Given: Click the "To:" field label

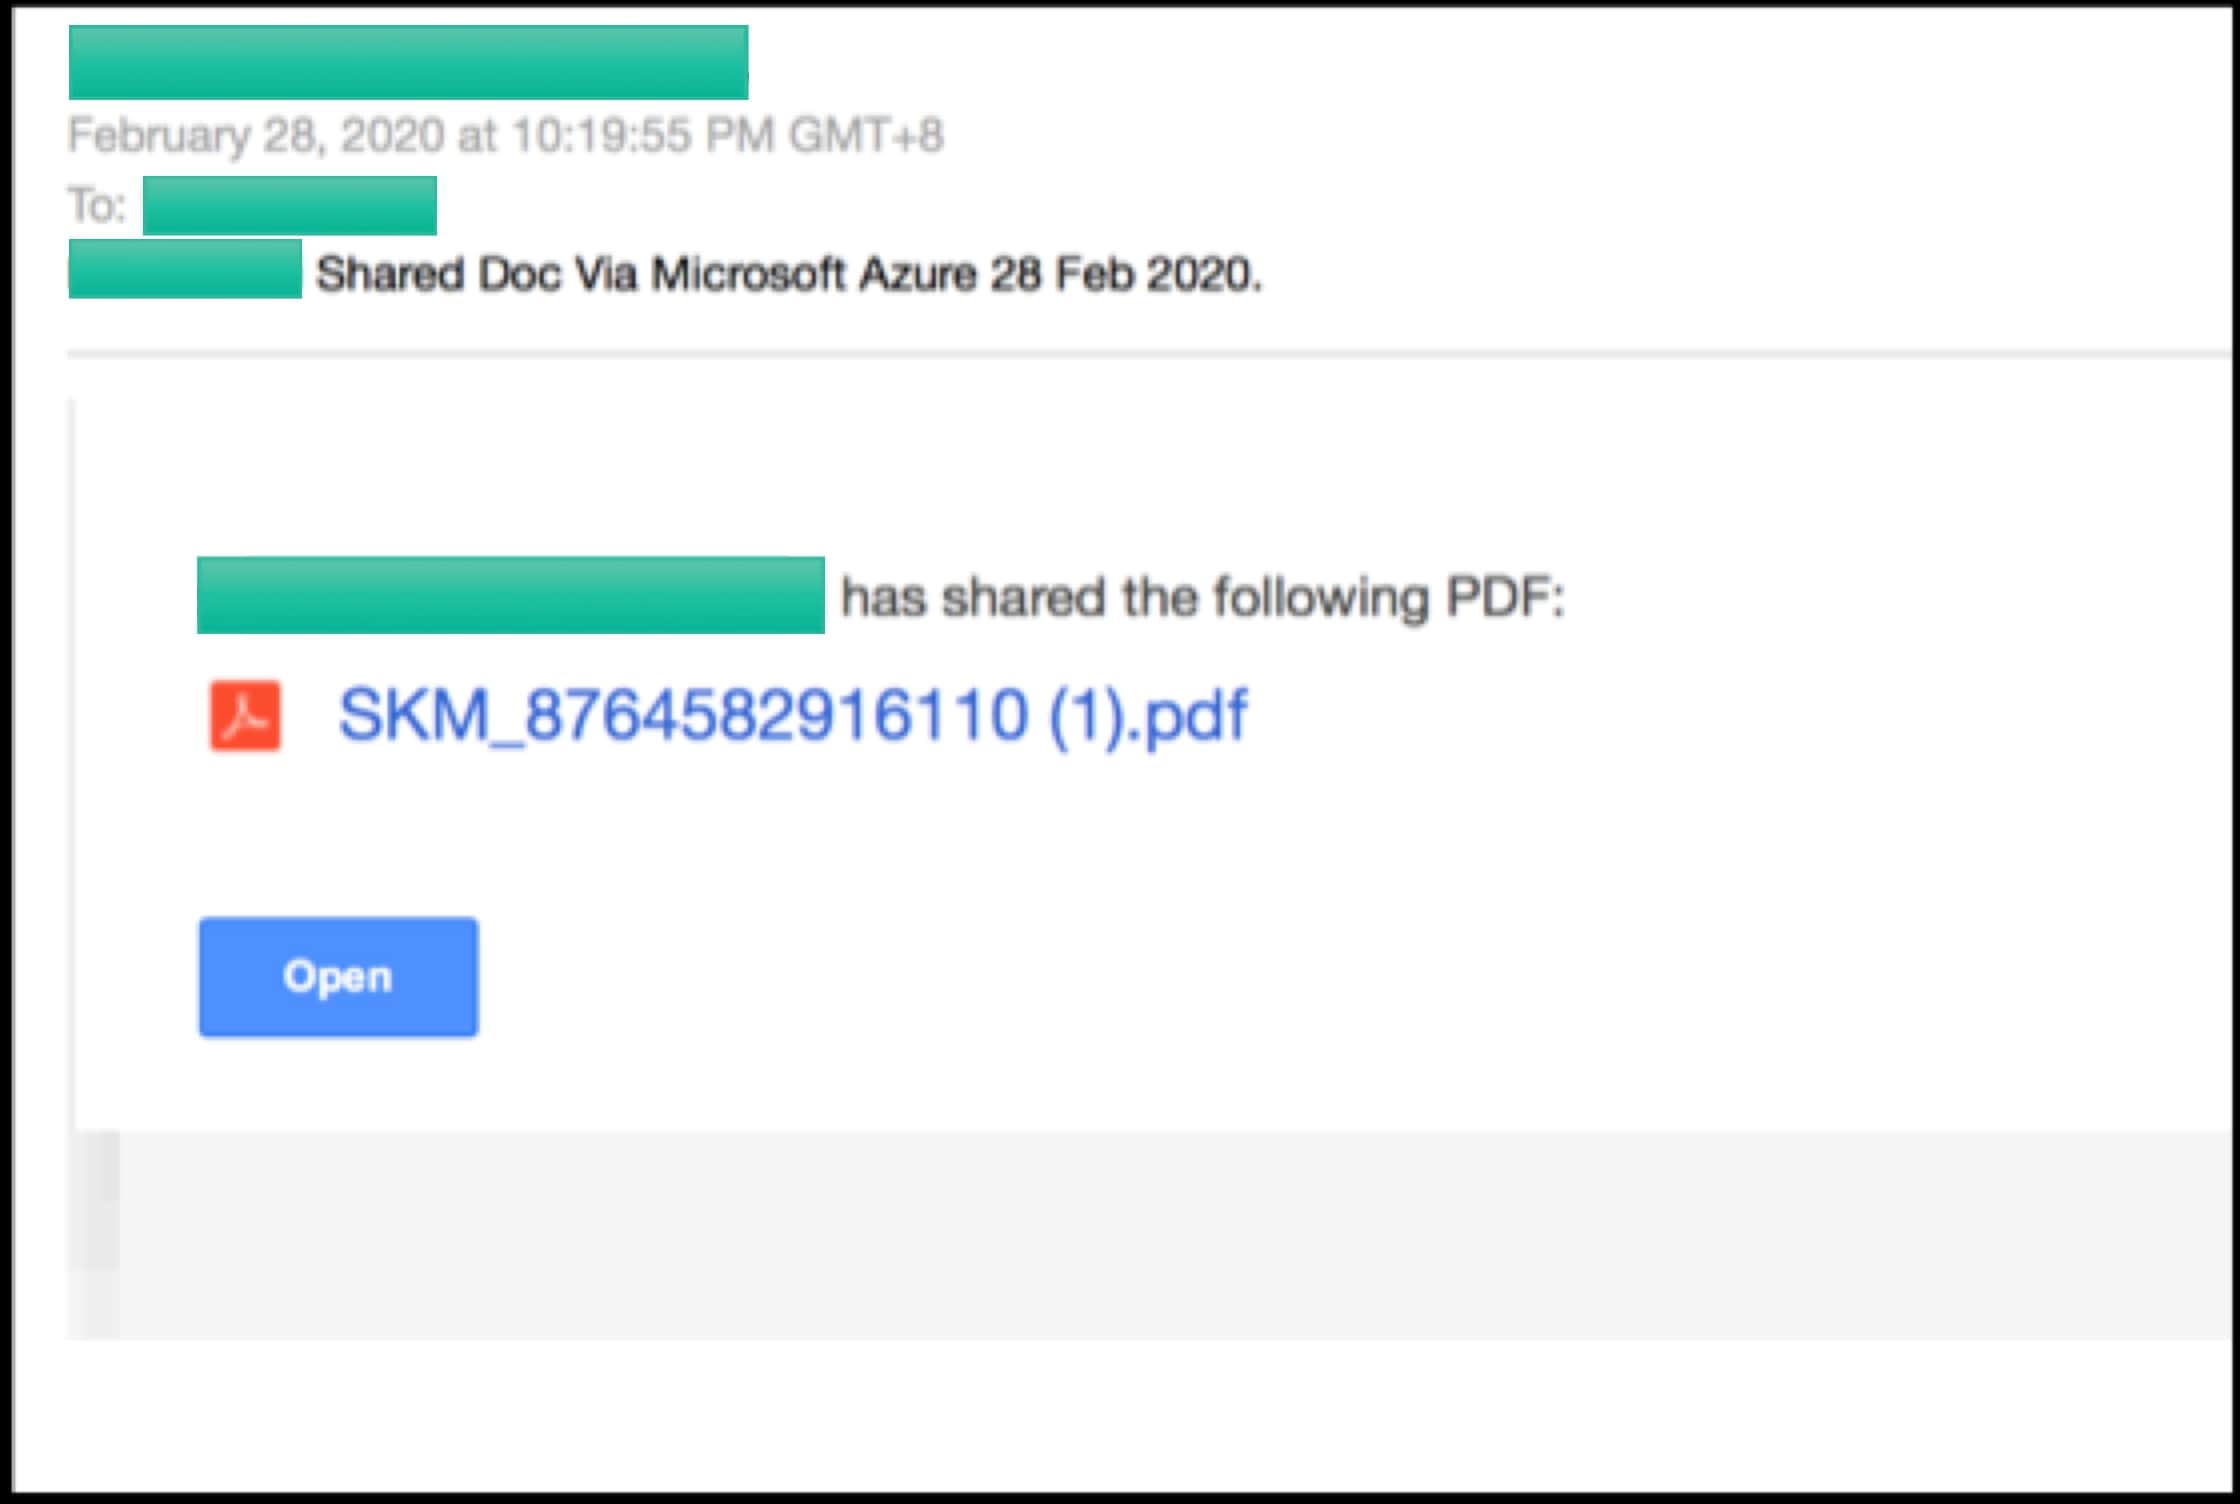Looking at the screenshot, I should 97,206.
